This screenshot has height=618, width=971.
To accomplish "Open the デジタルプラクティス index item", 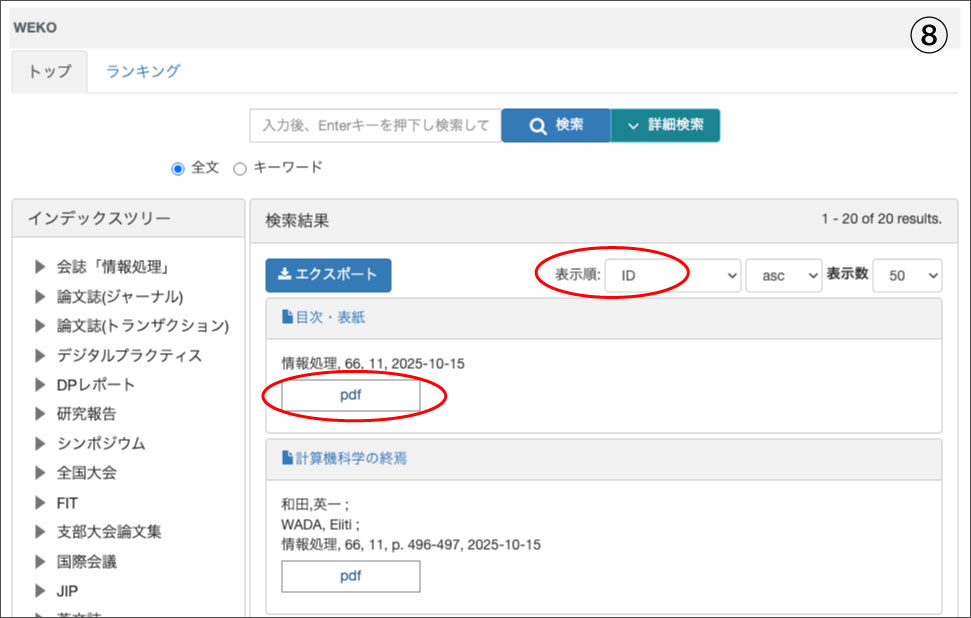I will 129,356.
